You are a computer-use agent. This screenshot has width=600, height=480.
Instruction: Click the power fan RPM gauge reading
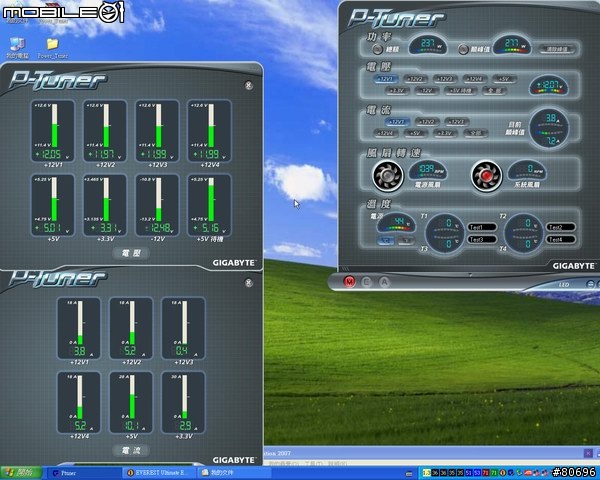pos(427,170)
